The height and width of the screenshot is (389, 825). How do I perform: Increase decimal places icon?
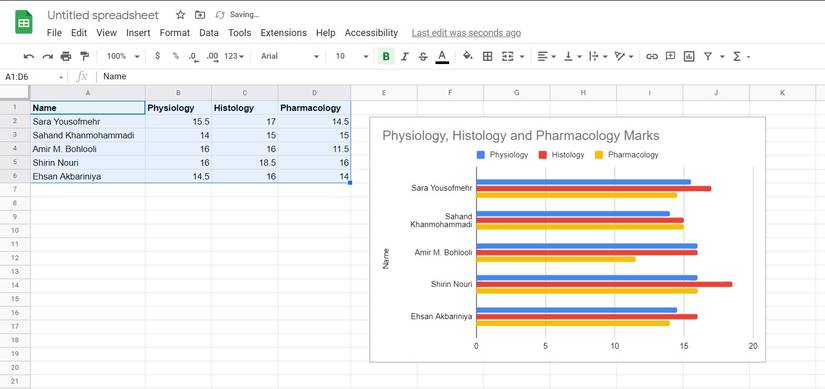click(x=213, y=56)
